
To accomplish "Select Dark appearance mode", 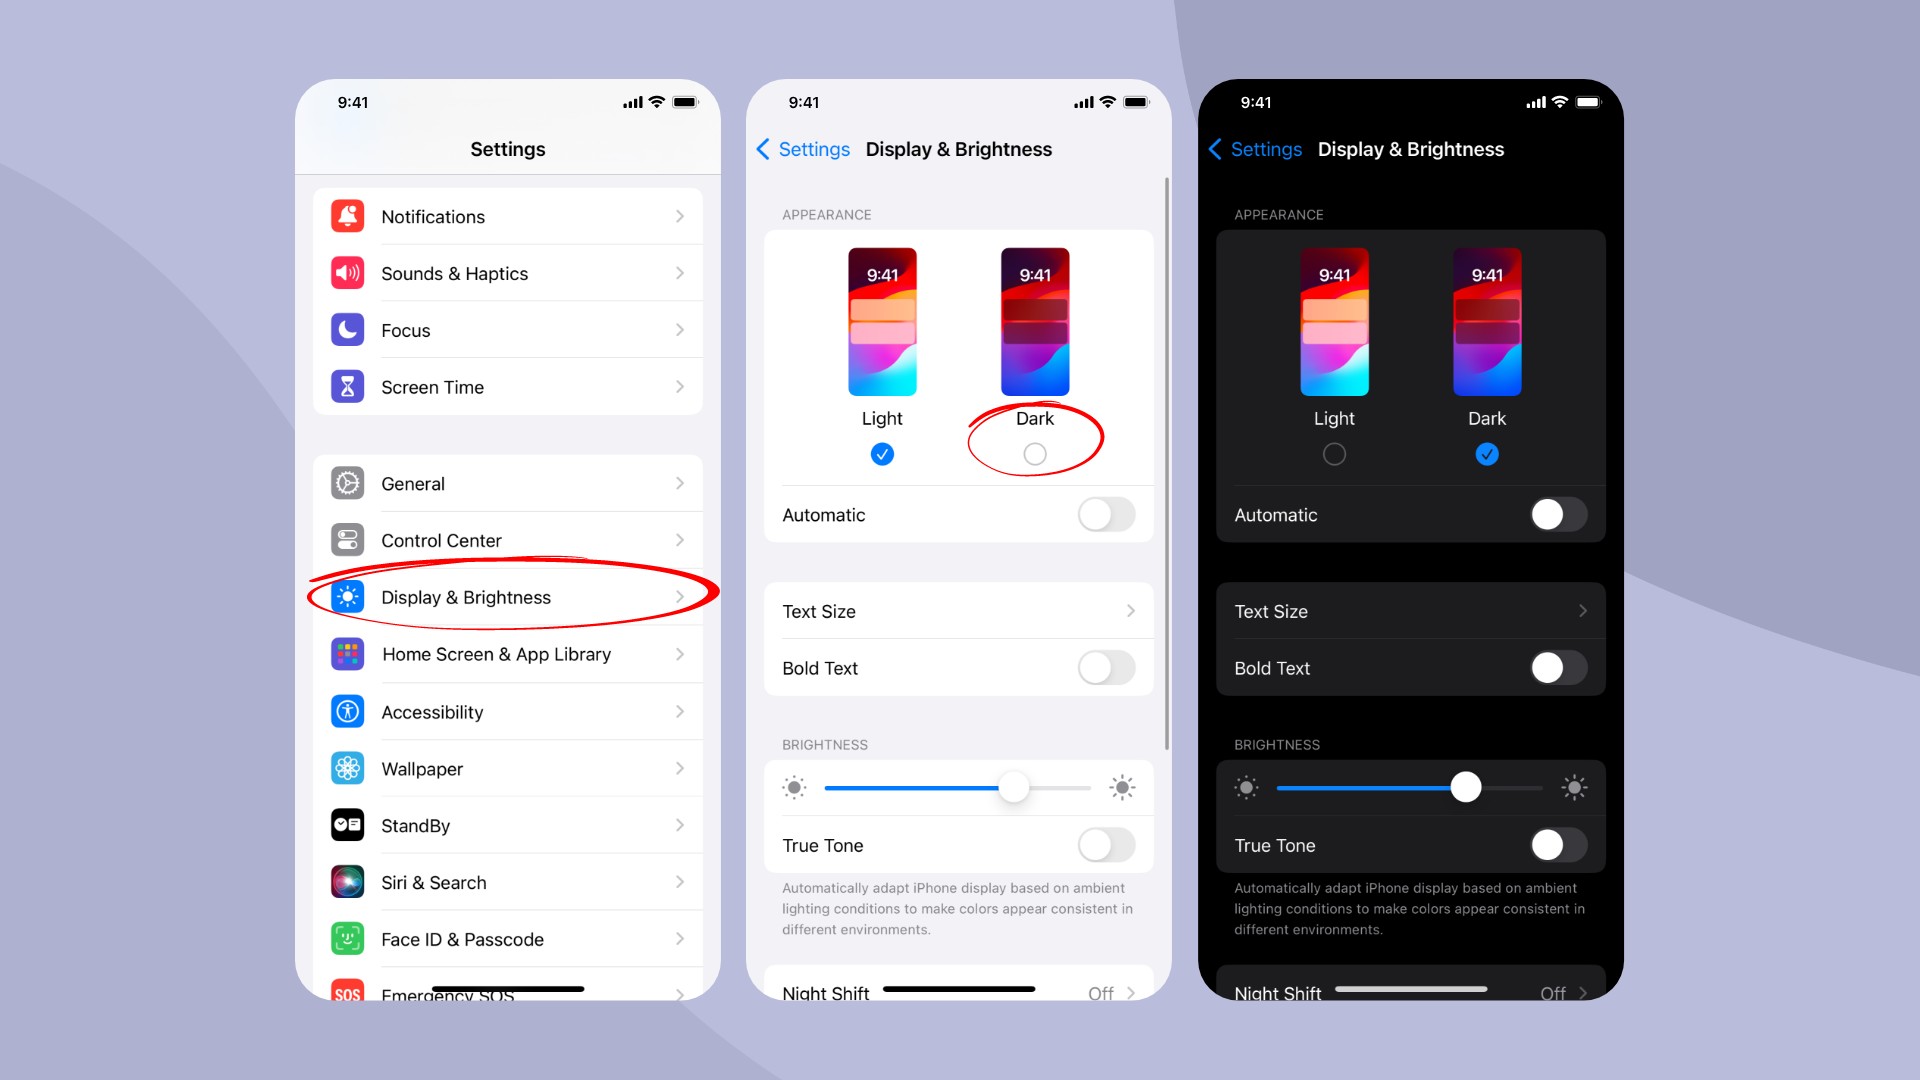I will pyautogui.click(x=1033, y=454).
